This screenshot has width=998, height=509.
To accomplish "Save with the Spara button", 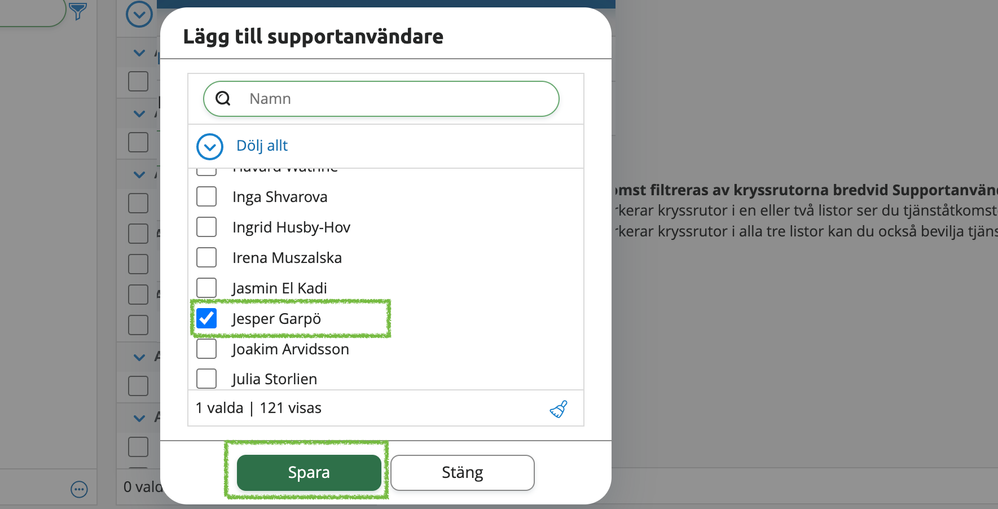I will pyautogui.click(x=309, y=473).
